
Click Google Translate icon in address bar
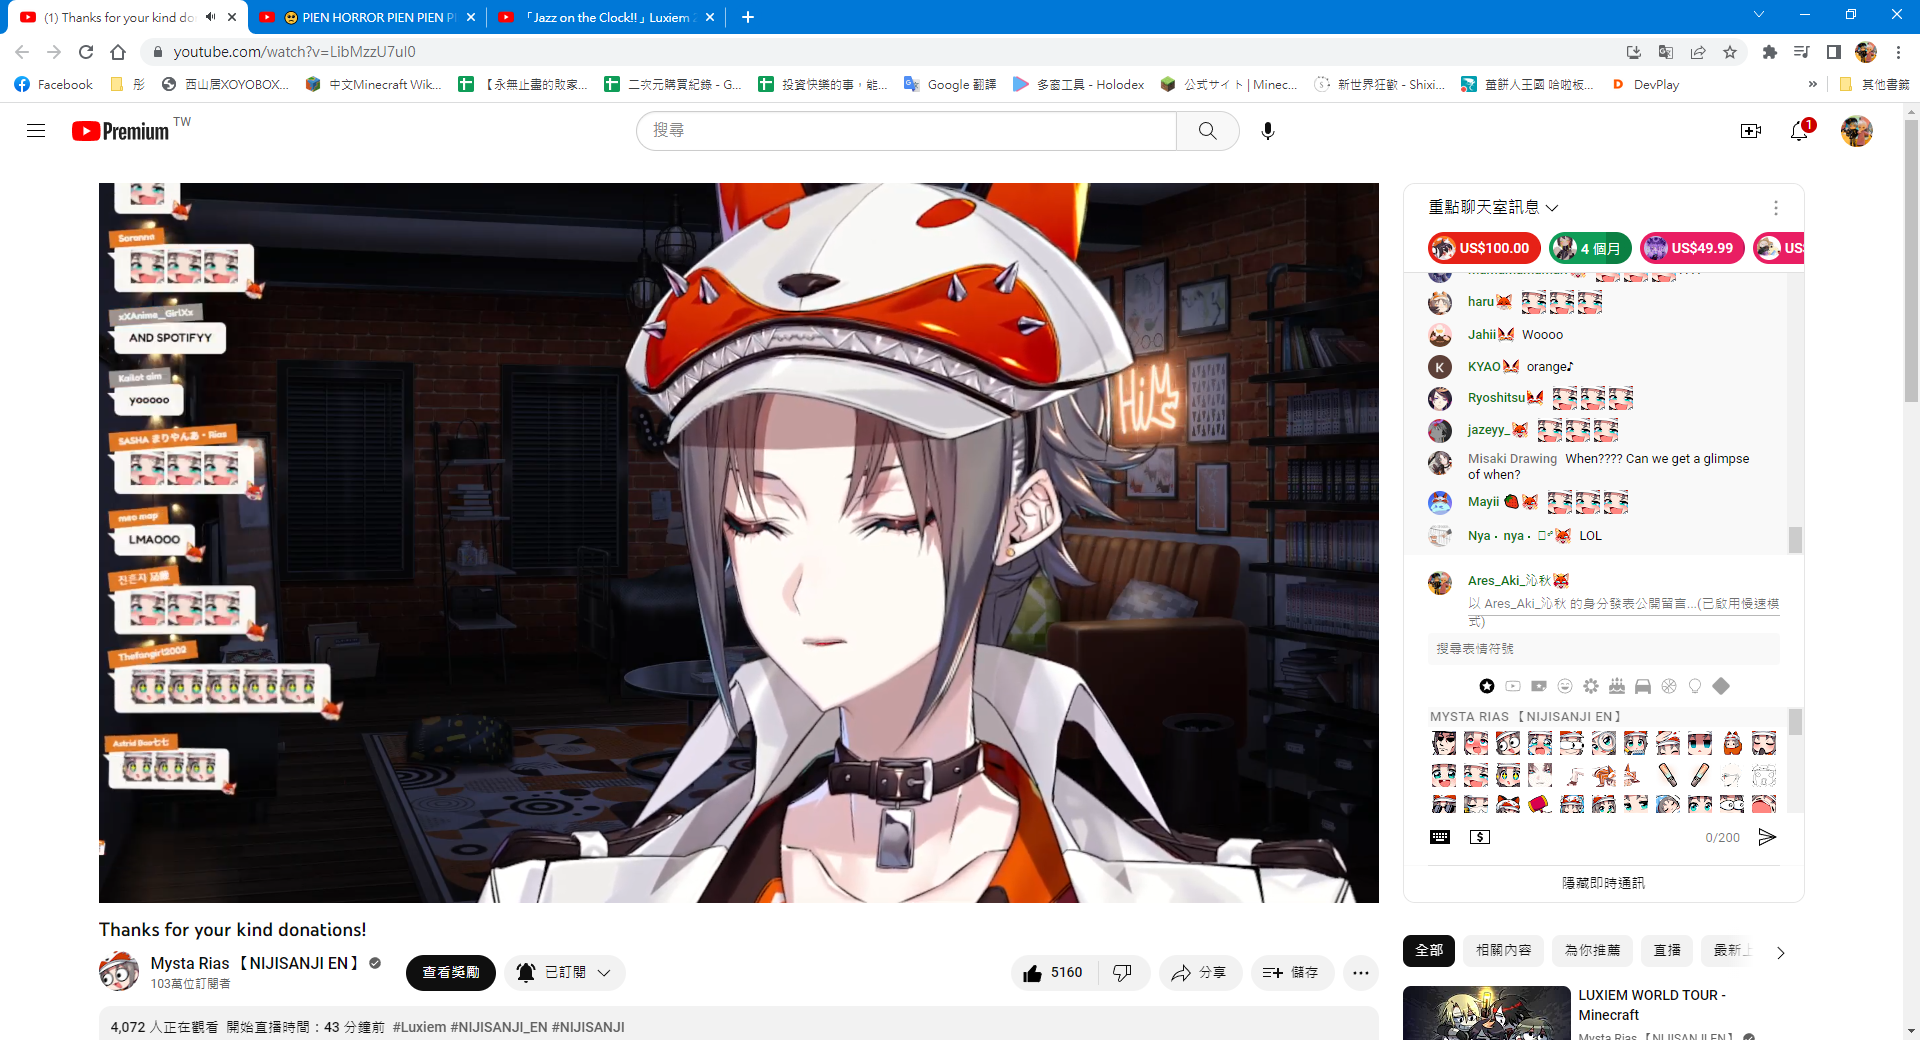(1666, 52)
